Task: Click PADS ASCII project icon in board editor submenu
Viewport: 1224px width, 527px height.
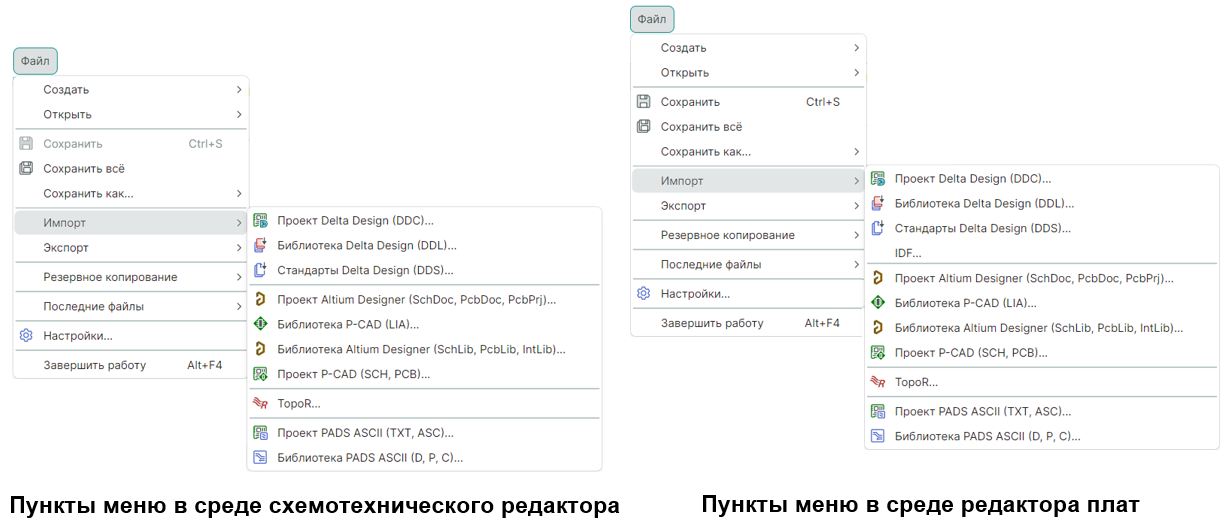Action: (878, 411)
